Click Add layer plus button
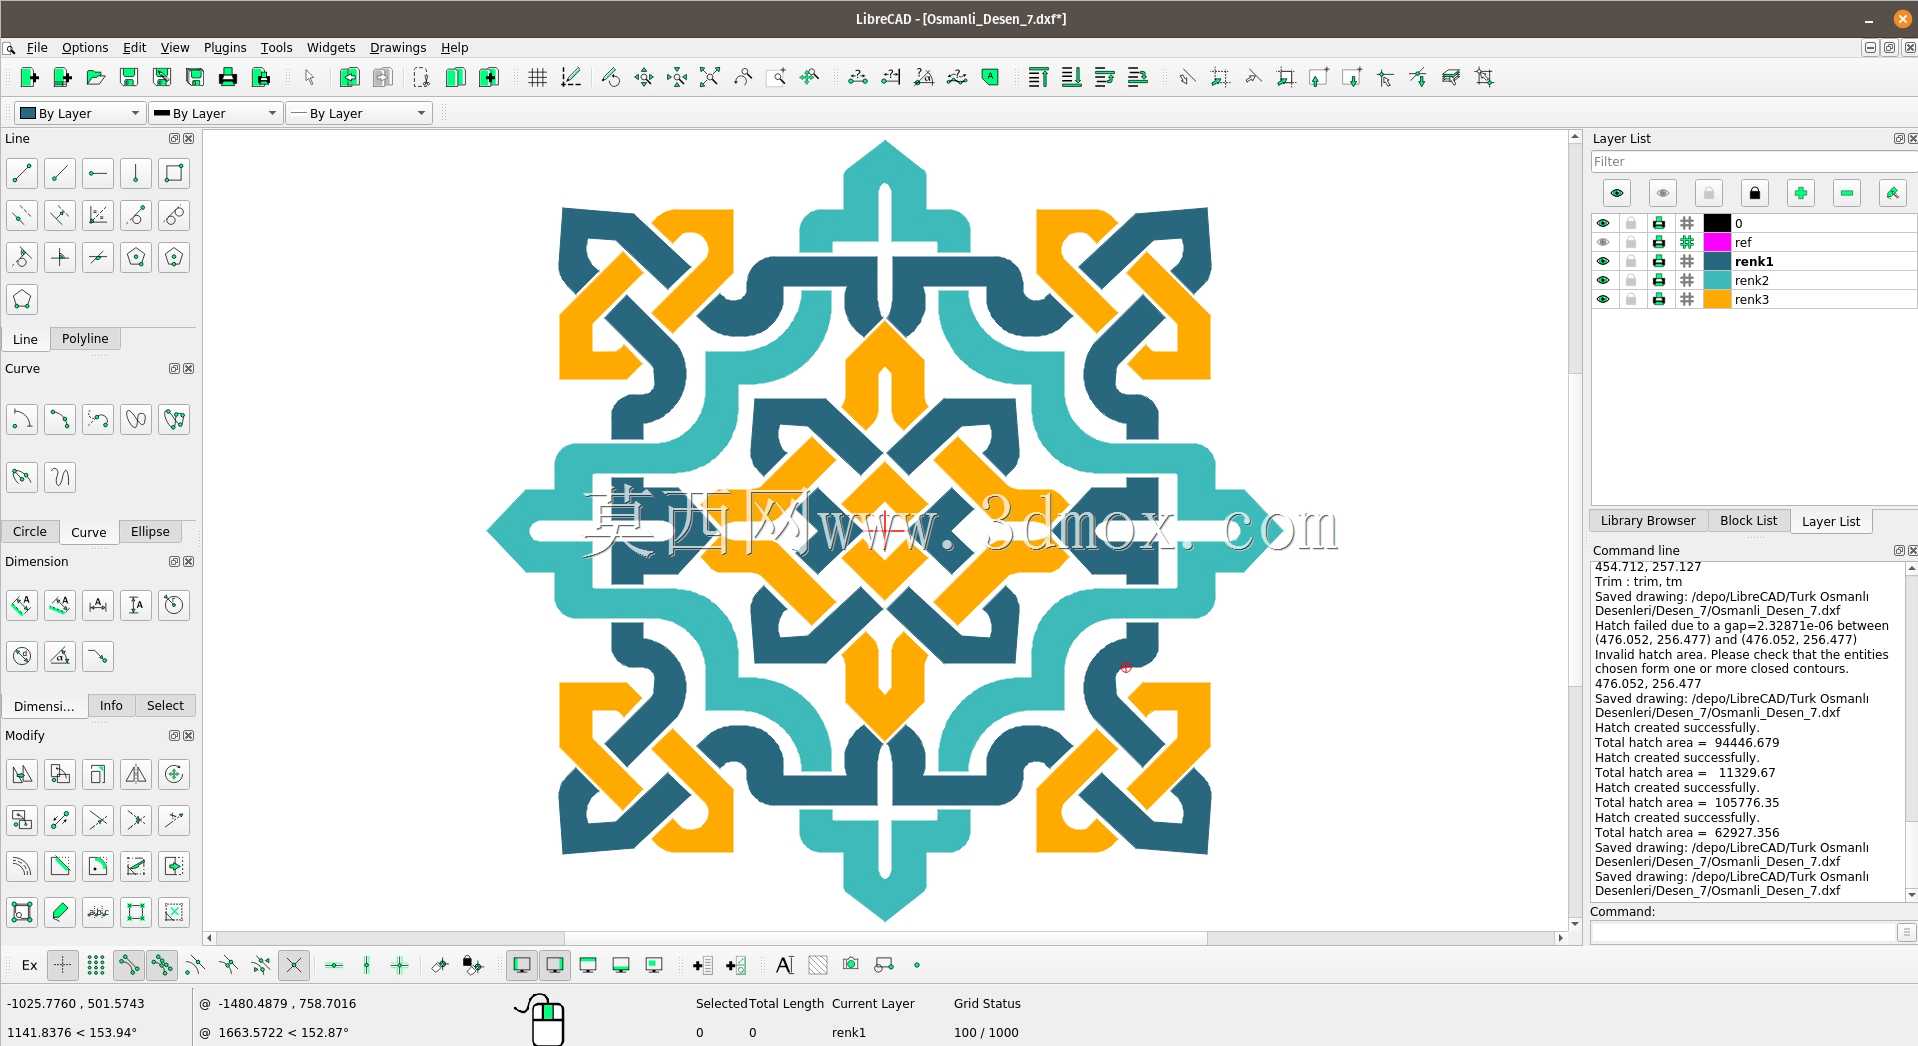The image size is (1918, 1046). 1801,193
